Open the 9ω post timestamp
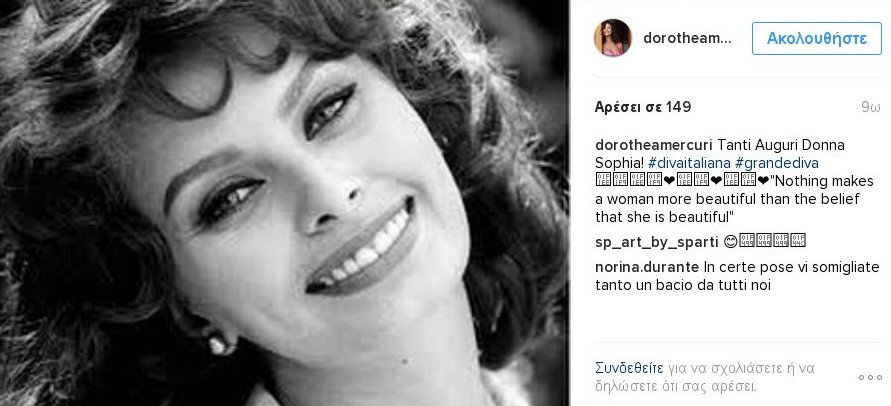 871,107
